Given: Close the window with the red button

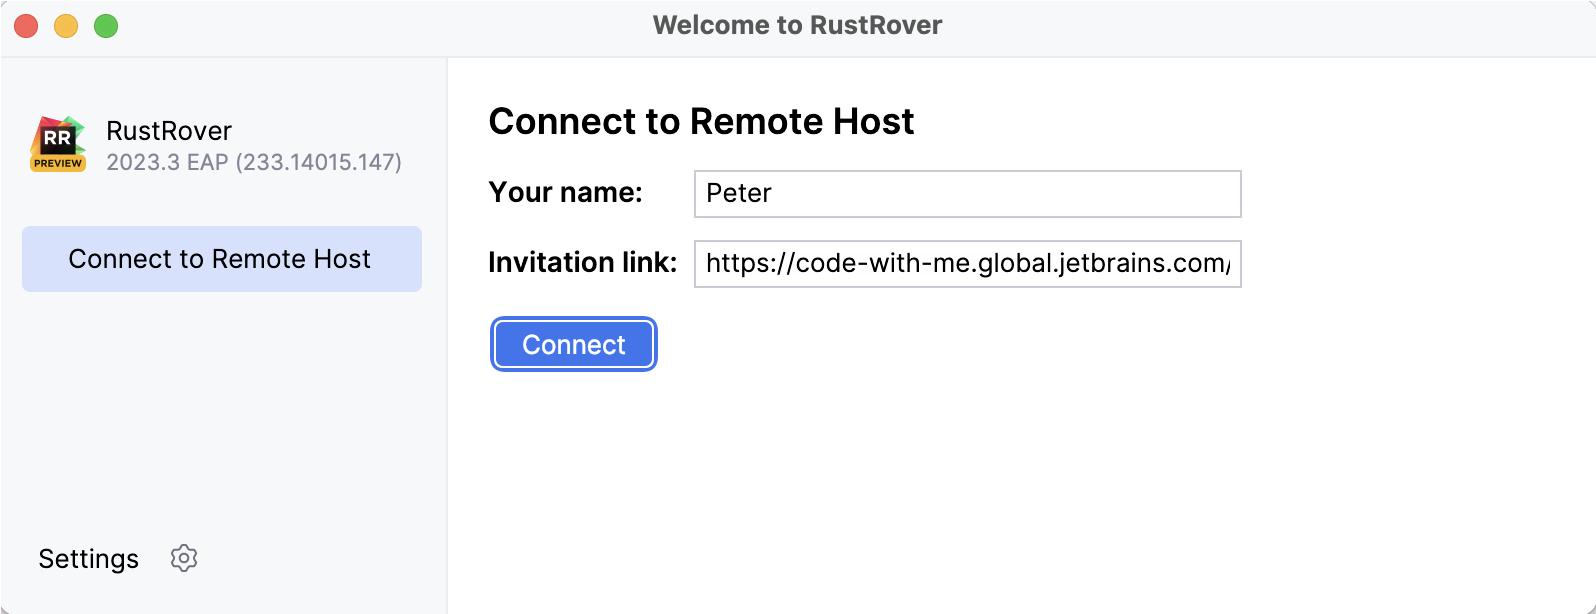Looking at the screenshot, I should coord(27,26).
